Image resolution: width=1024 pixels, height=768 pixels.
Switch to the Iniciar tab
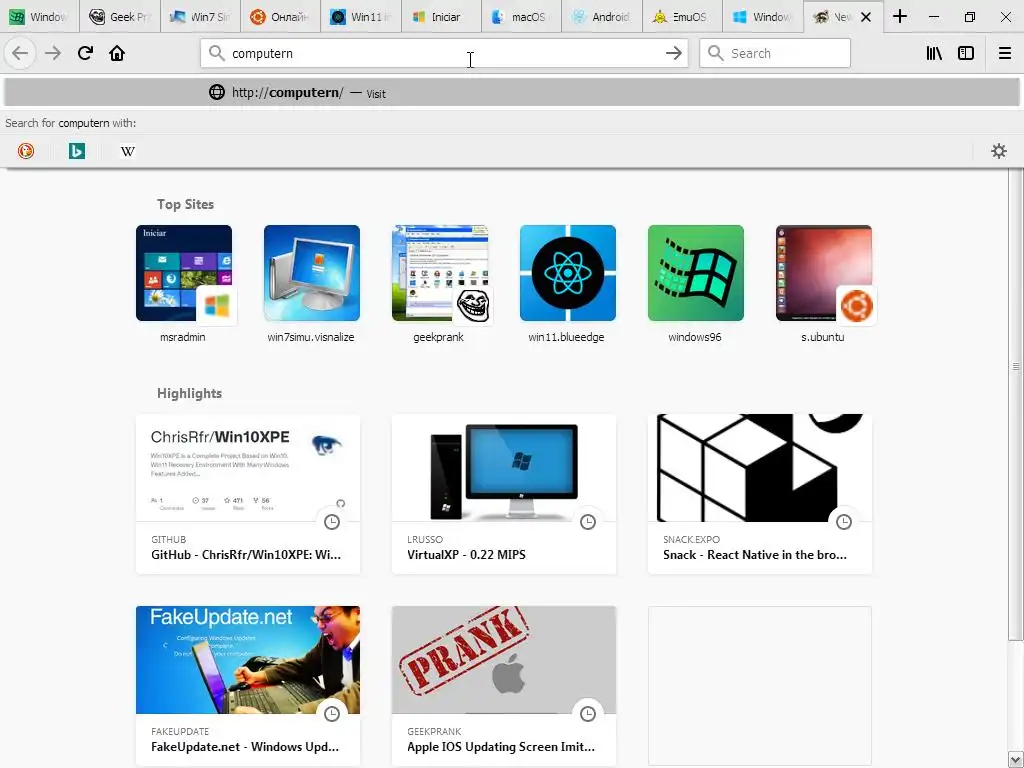pos(441,16)
